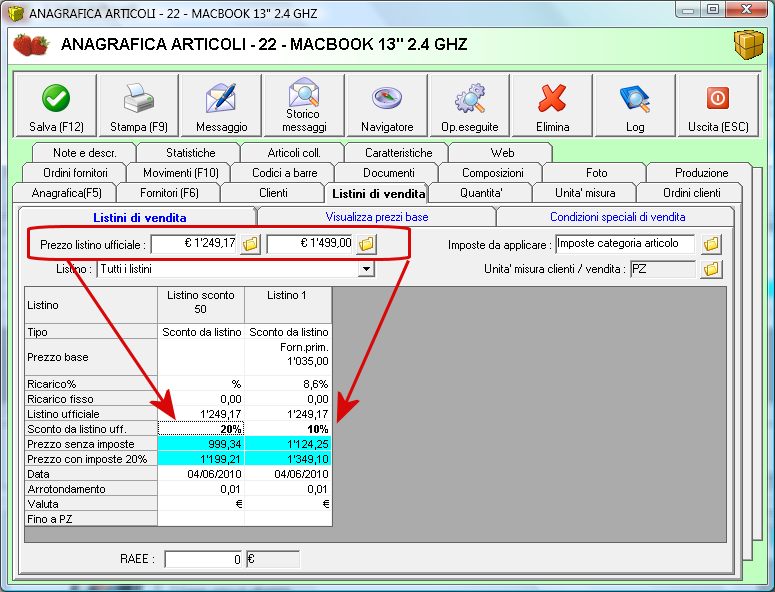
Task: Open Storico messaggi toolbar button
Action: (x=304, y=105)
